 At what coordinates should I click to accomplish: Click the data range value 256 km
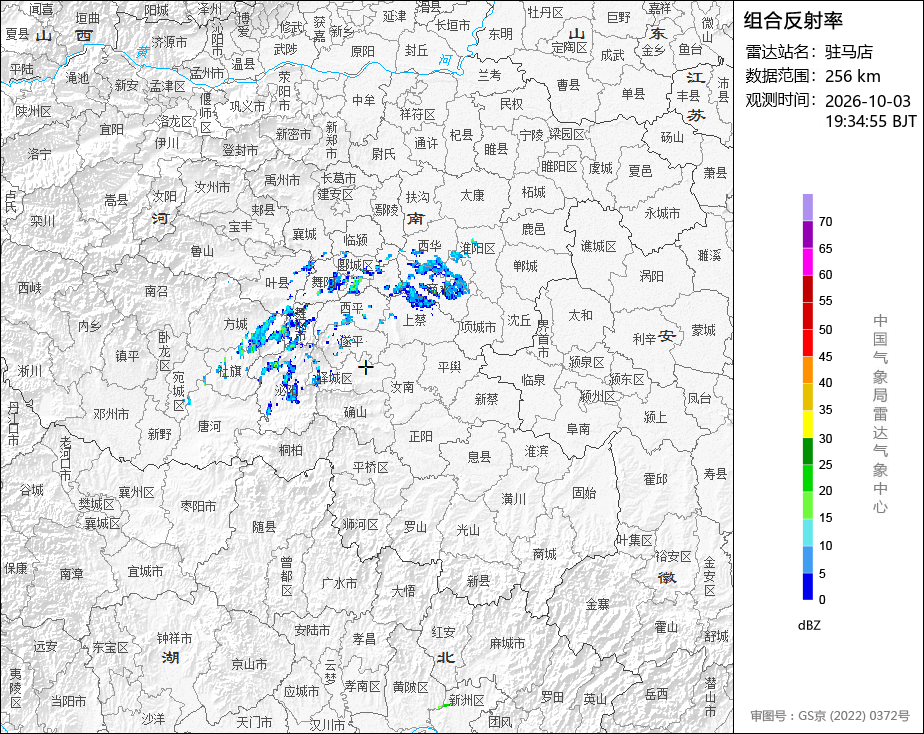coord(853,77)
